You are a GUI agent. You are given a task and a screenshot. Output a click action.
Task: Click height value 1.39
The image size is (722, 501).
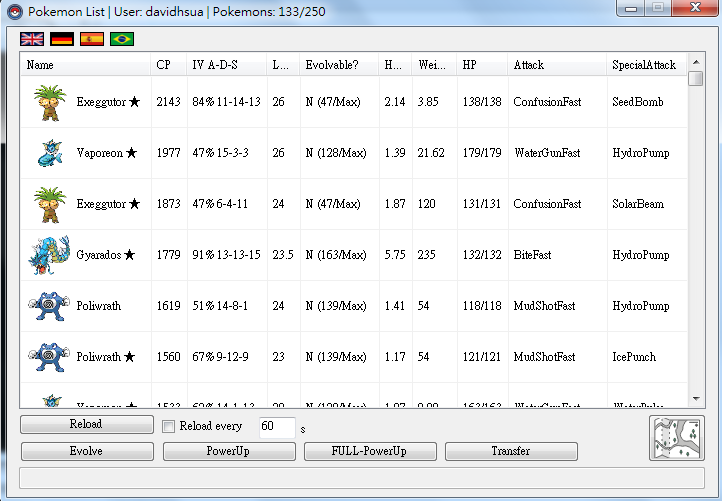click(395, 153)
